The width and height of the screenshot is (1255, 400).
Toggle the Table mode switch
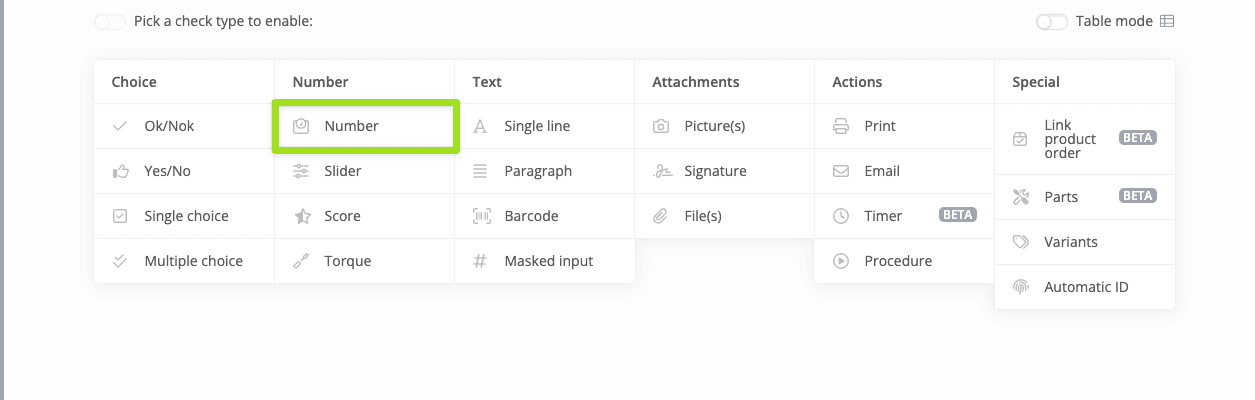(1052, 21)
